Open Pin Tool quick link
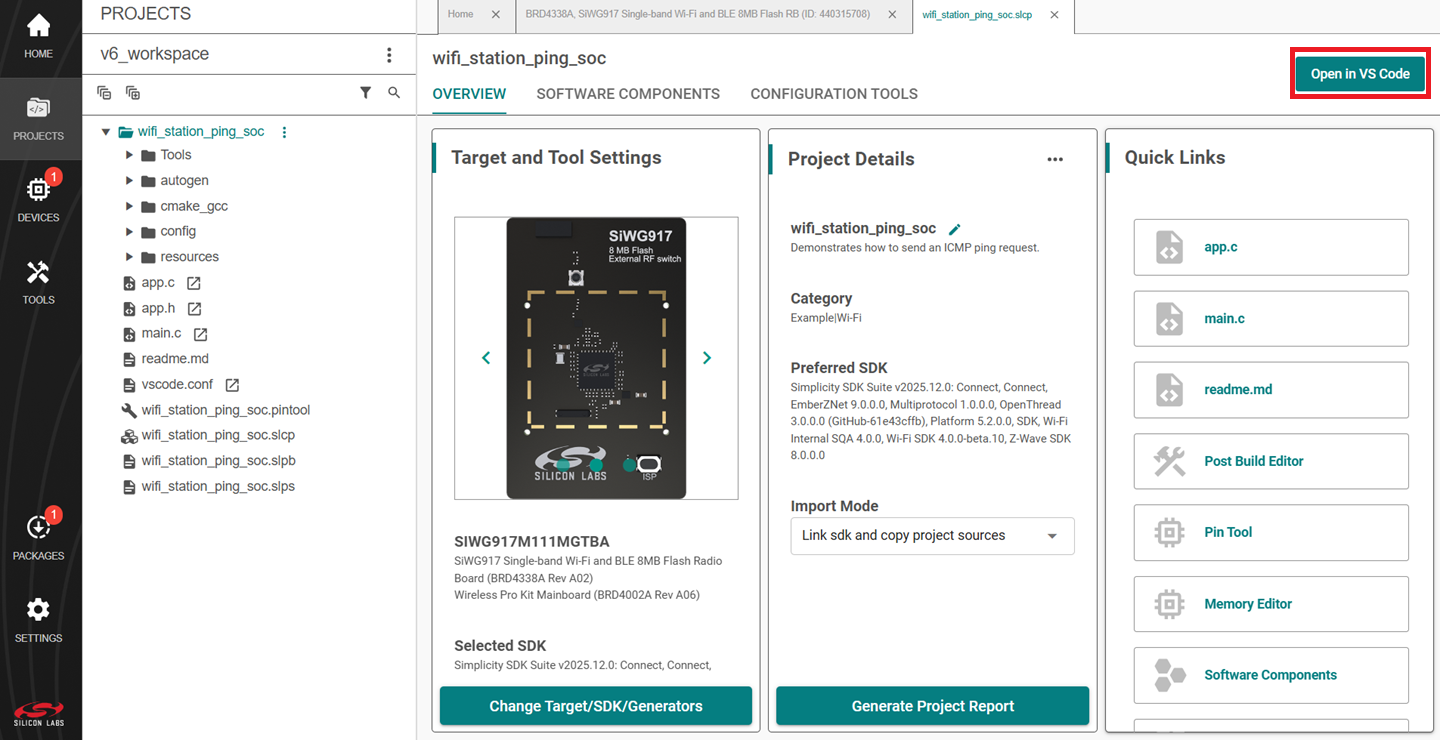 point(1270,533)
